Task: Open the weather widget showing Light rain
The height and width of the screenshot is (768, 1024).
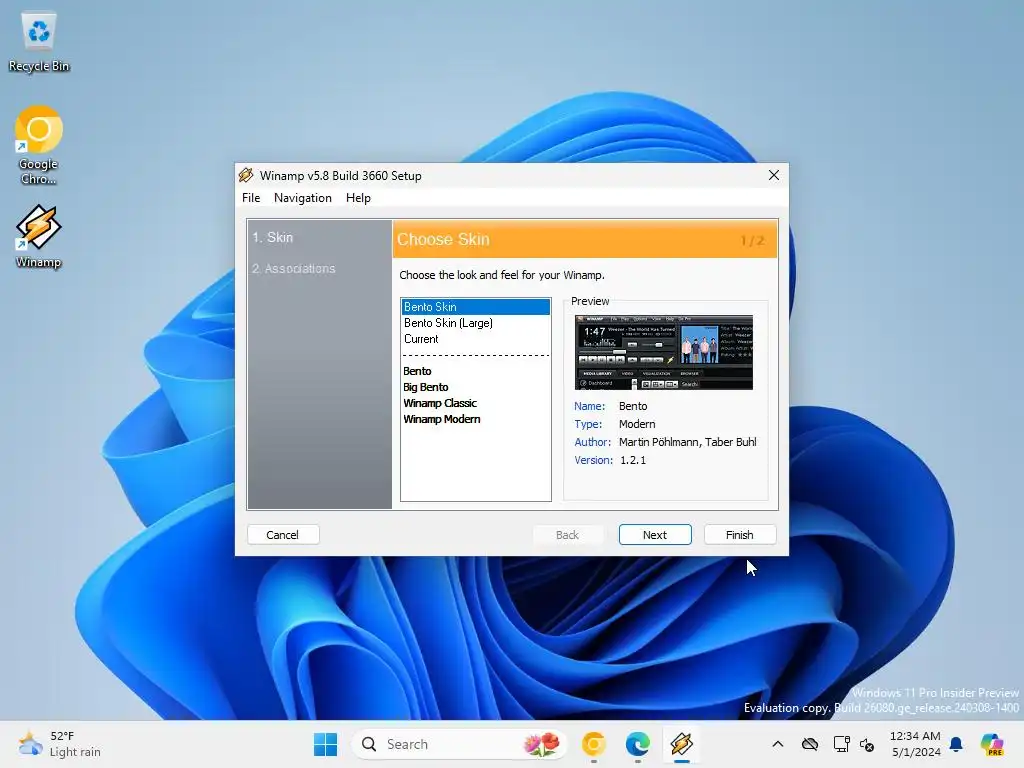Action: coord(60,744)
